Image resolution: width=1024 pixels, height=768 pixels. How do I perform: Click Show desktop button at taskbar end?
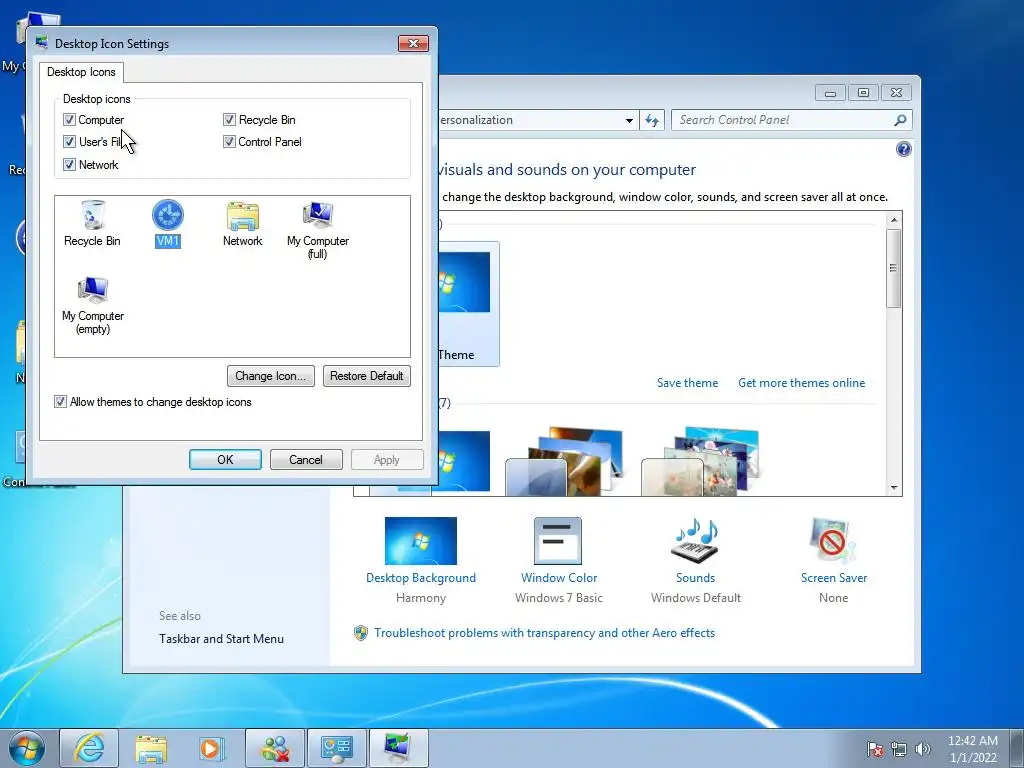(1017, 748)
